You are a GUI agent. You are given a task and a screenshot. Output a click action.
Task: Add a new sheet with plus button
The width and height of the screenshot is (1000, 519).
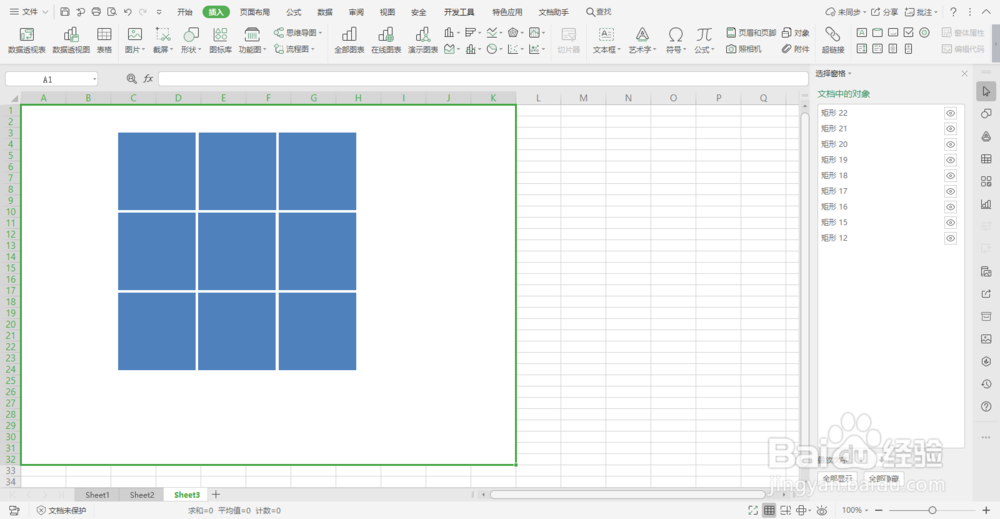pos(216,494)
